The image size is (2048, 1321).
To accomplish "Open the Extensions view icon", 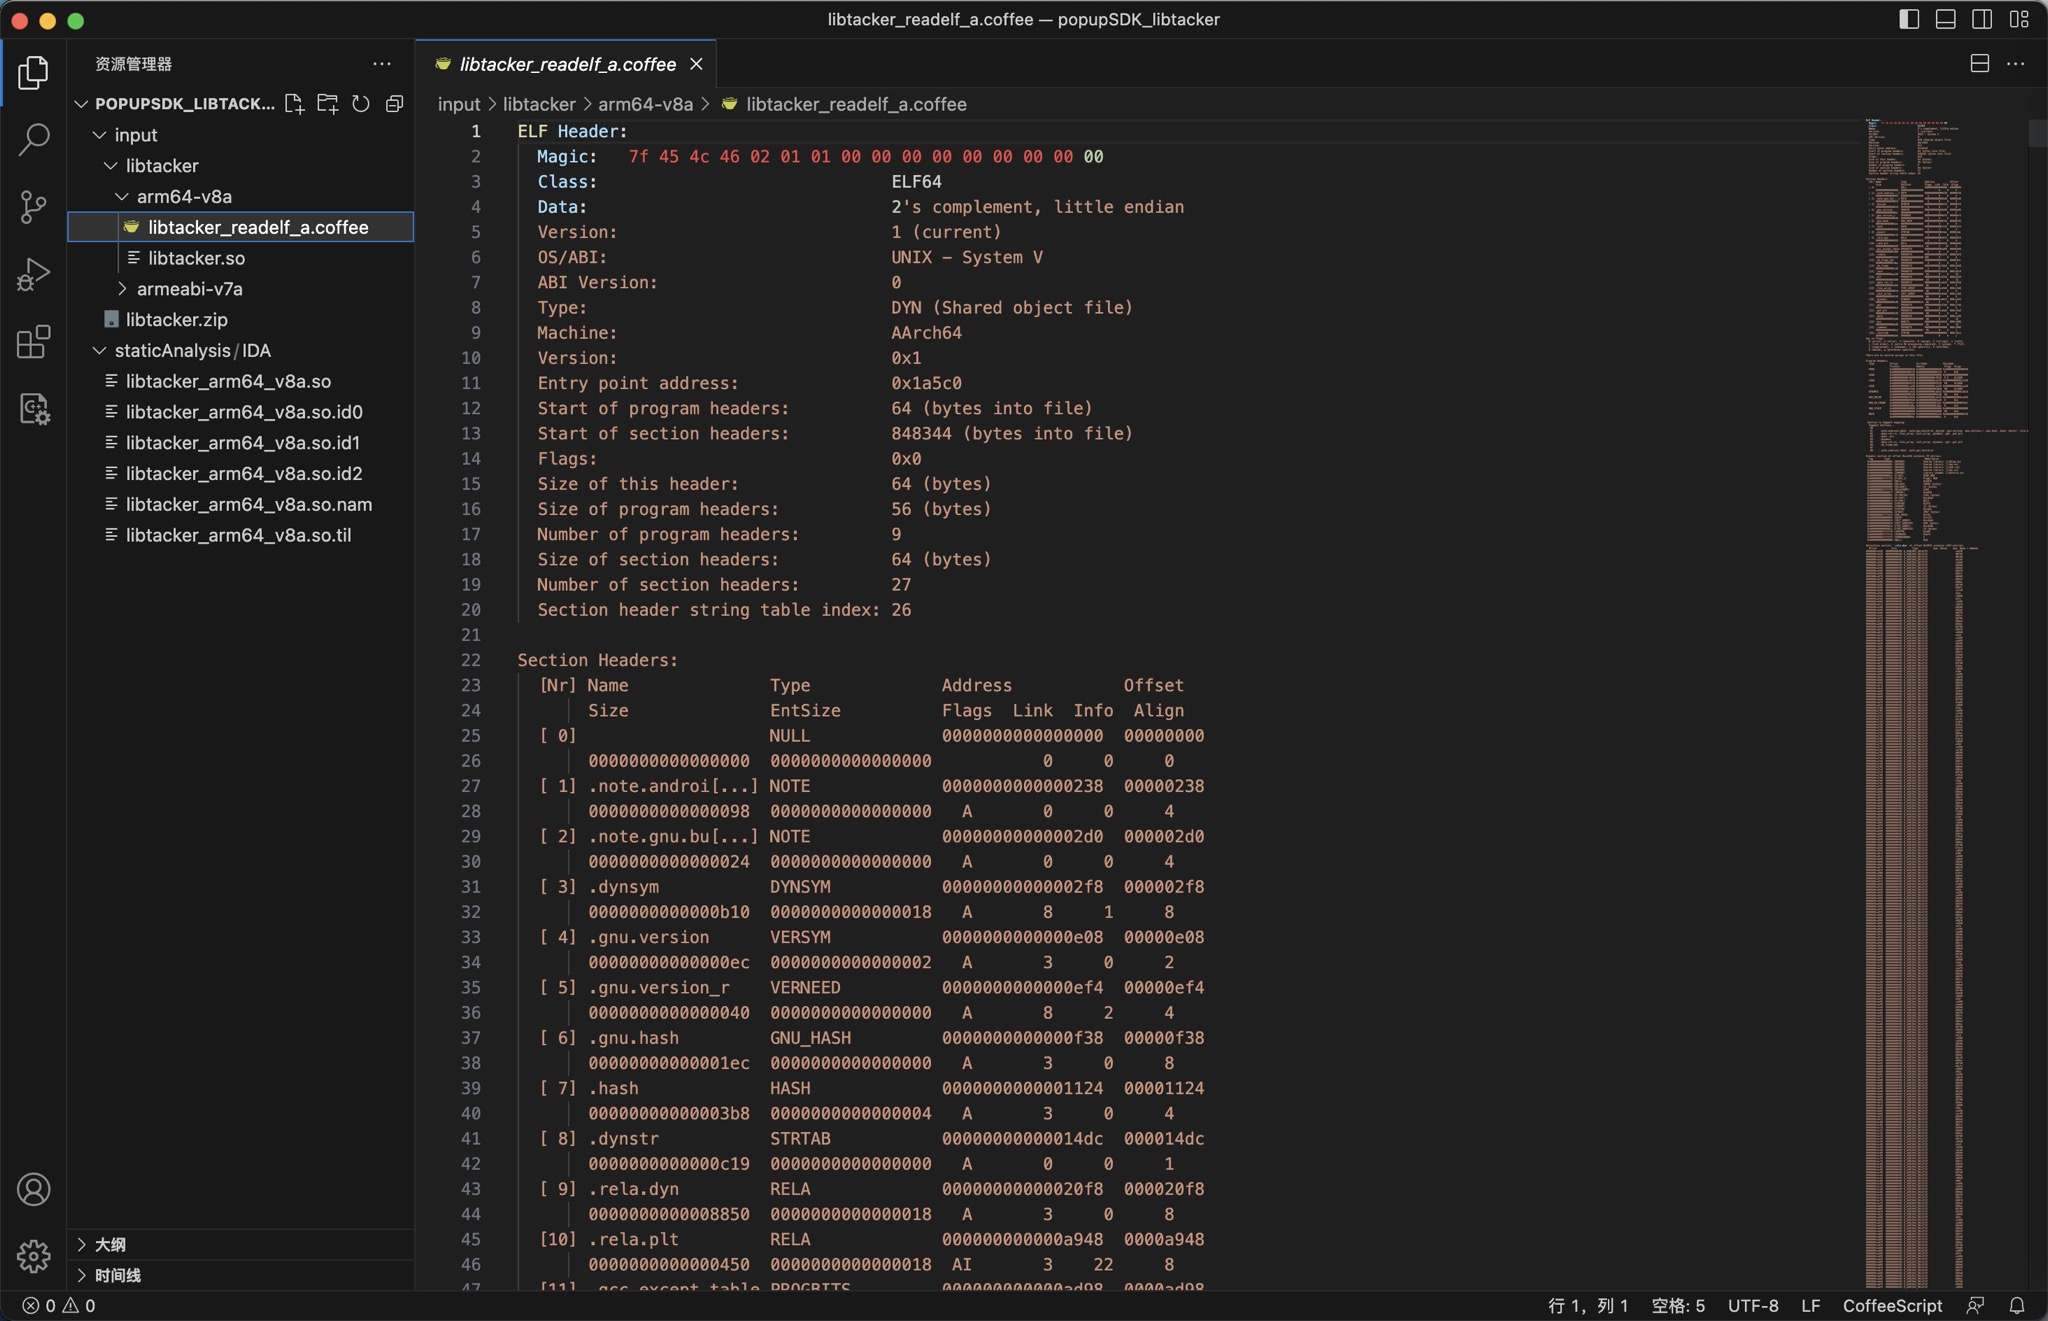I will pos(33,341).
